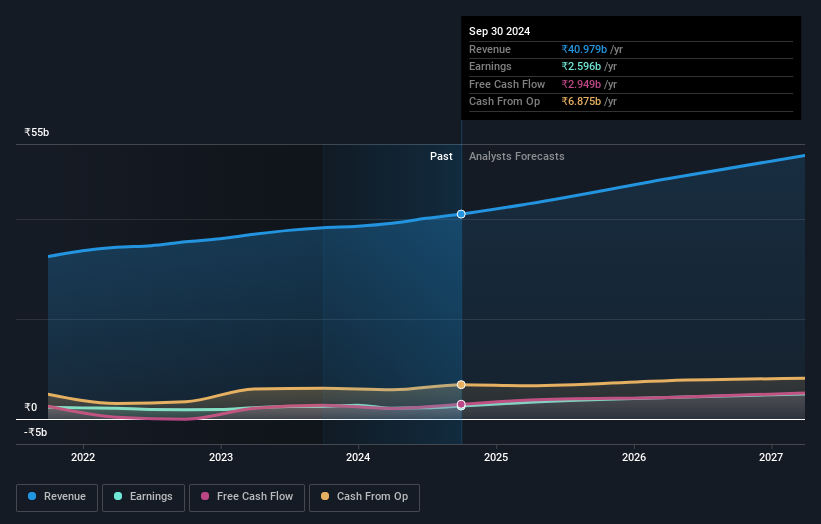The width and height of the screenshot is (821, 524).
Task: Click the blue Revenue data point marker
Action: (x=461, y=214)
